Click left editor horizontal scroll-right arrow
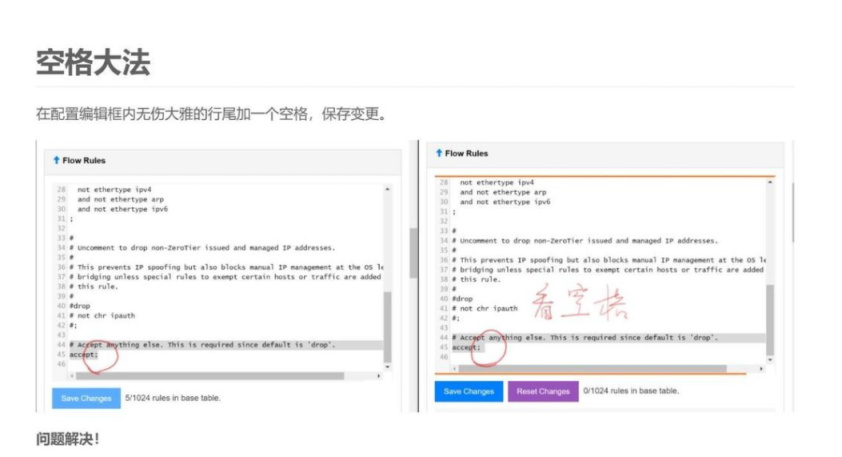 (x=379, y=376)
